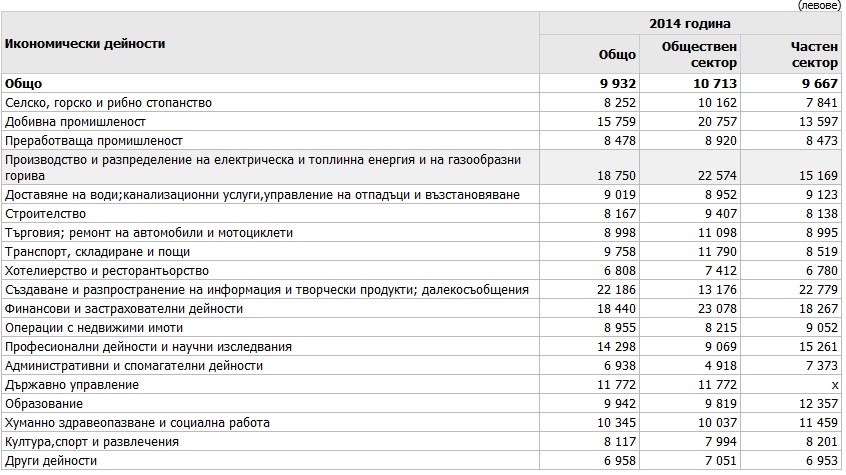Click value 9 758 in transport row
The height and width of the screenshot is (475, 846).
pyautogui.click(x=620, y=252)
